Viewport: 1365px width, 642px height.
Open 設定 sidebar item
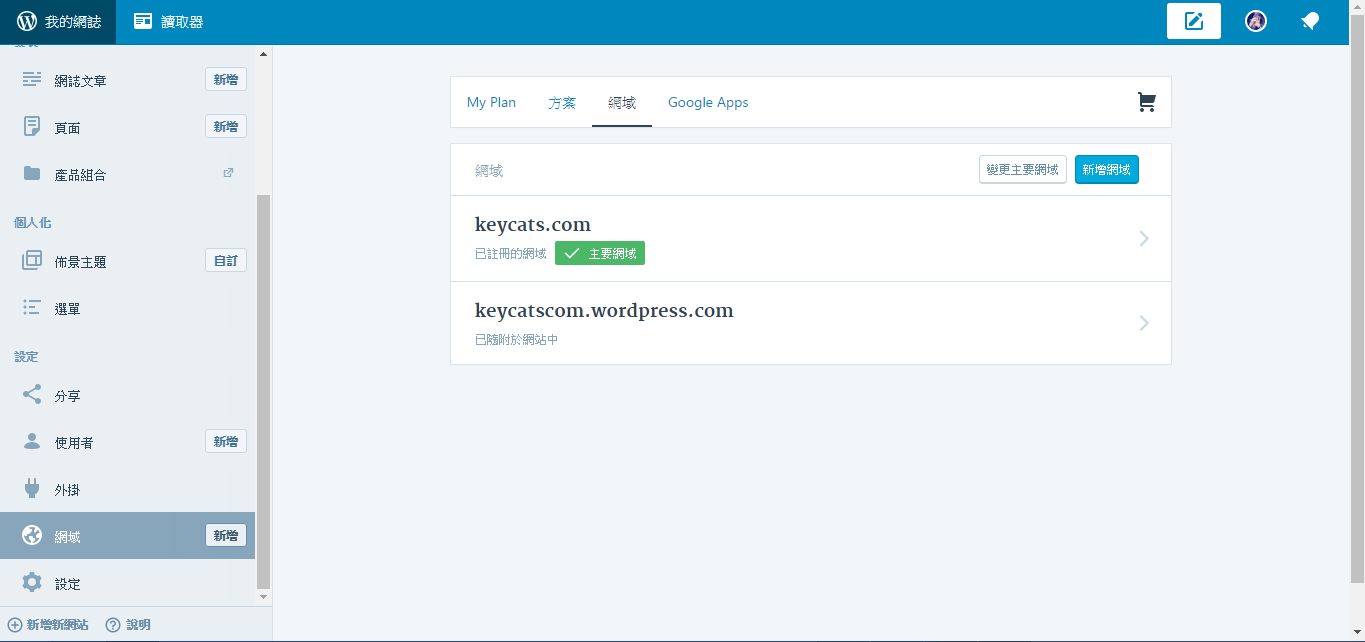pyautogui.click(x=67, y=584)
